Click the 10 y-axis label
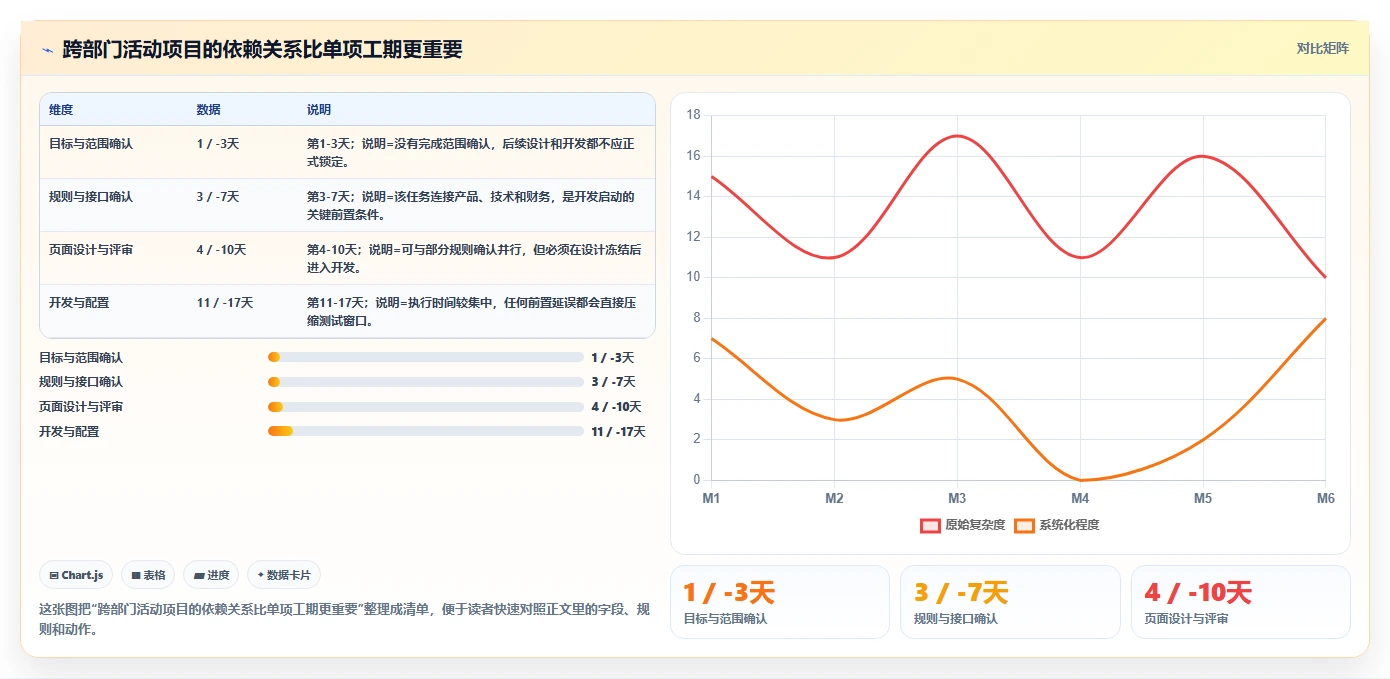 pos(694,277)
